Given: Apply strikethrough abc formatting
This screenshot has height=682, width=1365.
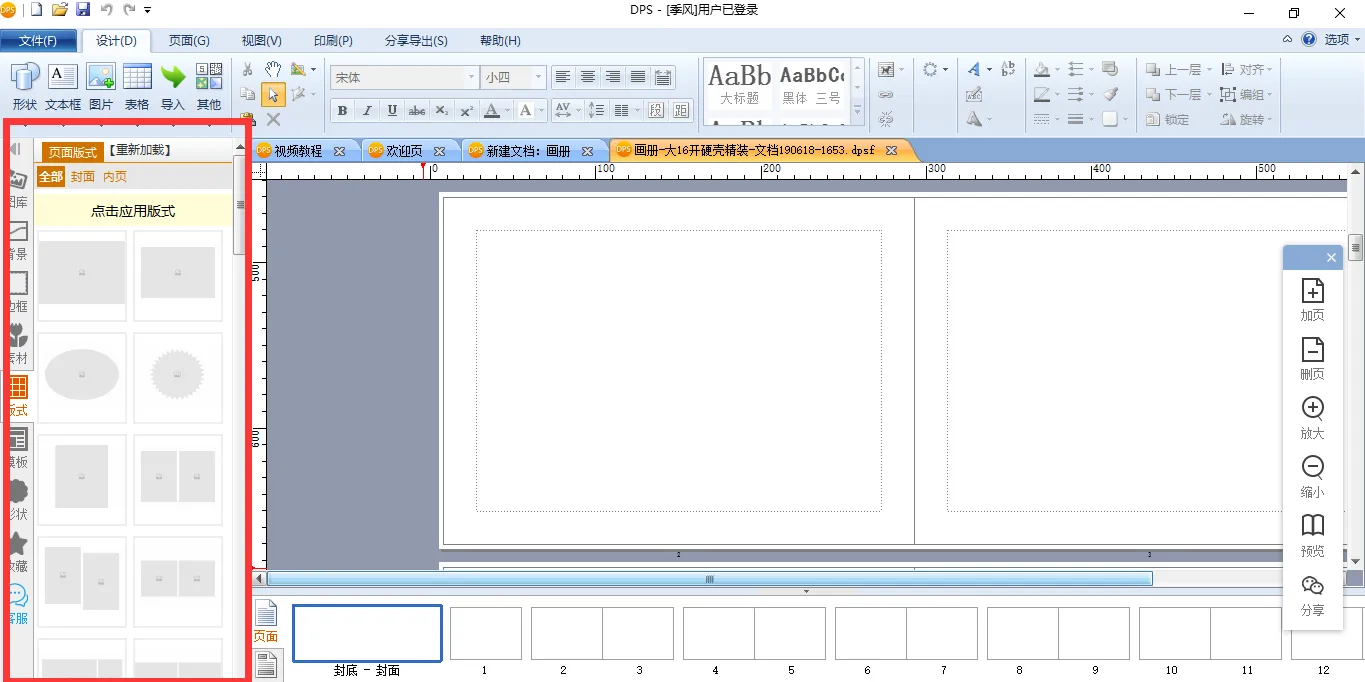Looking at the screenshot, I should point(417,110).
